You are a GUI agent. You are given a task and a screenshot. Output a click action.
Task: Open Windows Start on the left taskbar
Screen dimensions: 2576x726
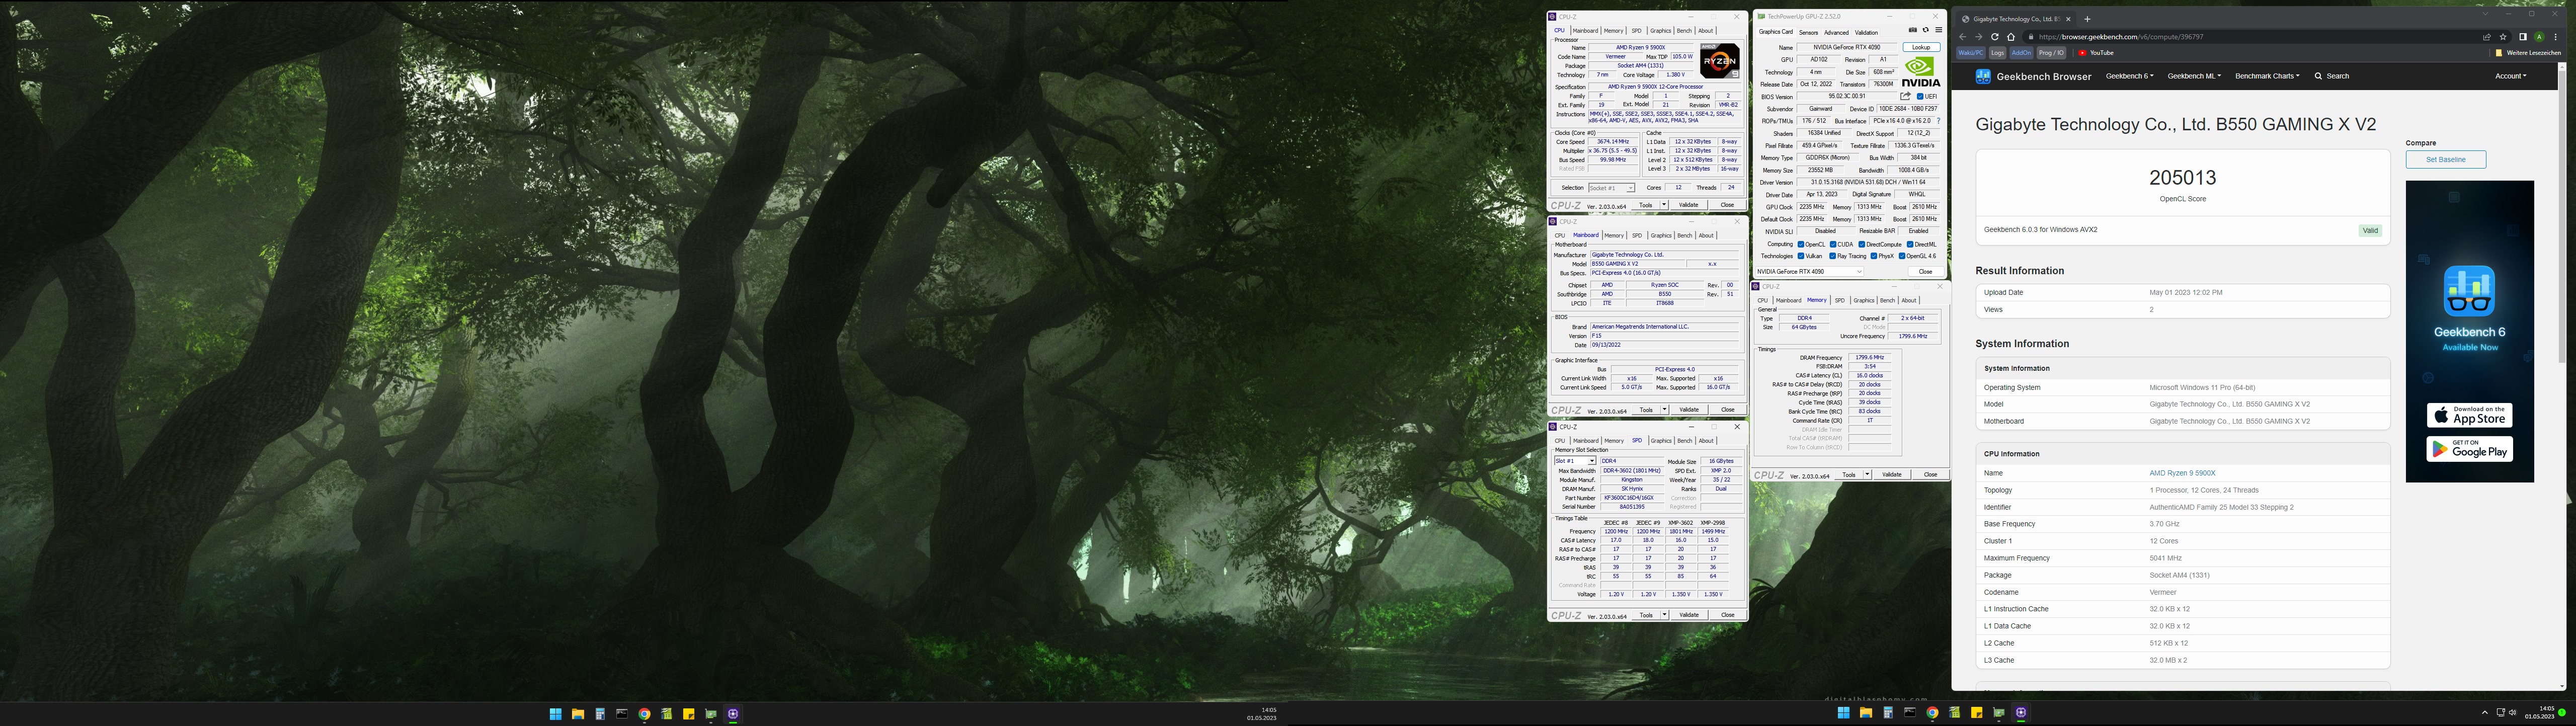click(555, 714)
